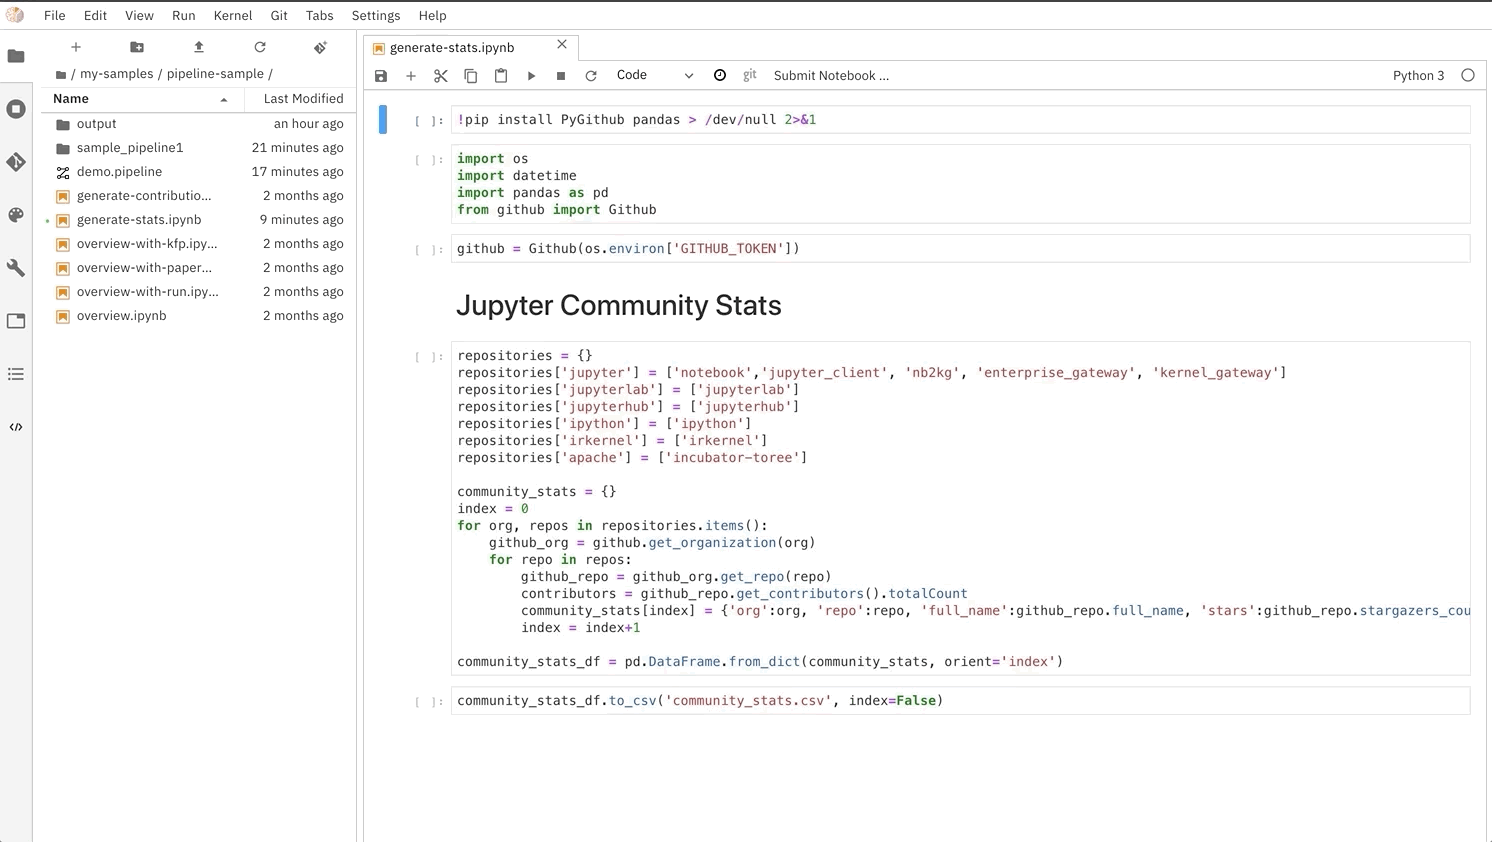Screen dimensions: 1492x842
Task: Select the demo.pipeline file
Action: (198, 172)
